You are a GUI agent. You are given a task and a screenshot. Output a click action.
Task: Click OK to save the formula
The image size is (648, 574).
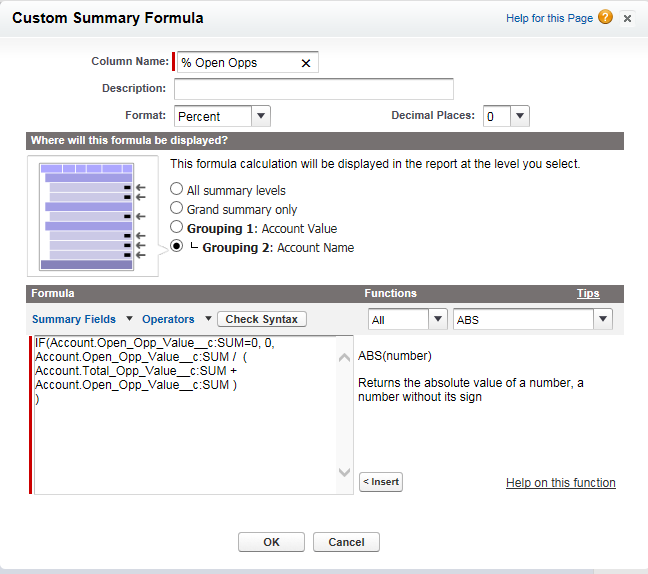coord(271,542)
